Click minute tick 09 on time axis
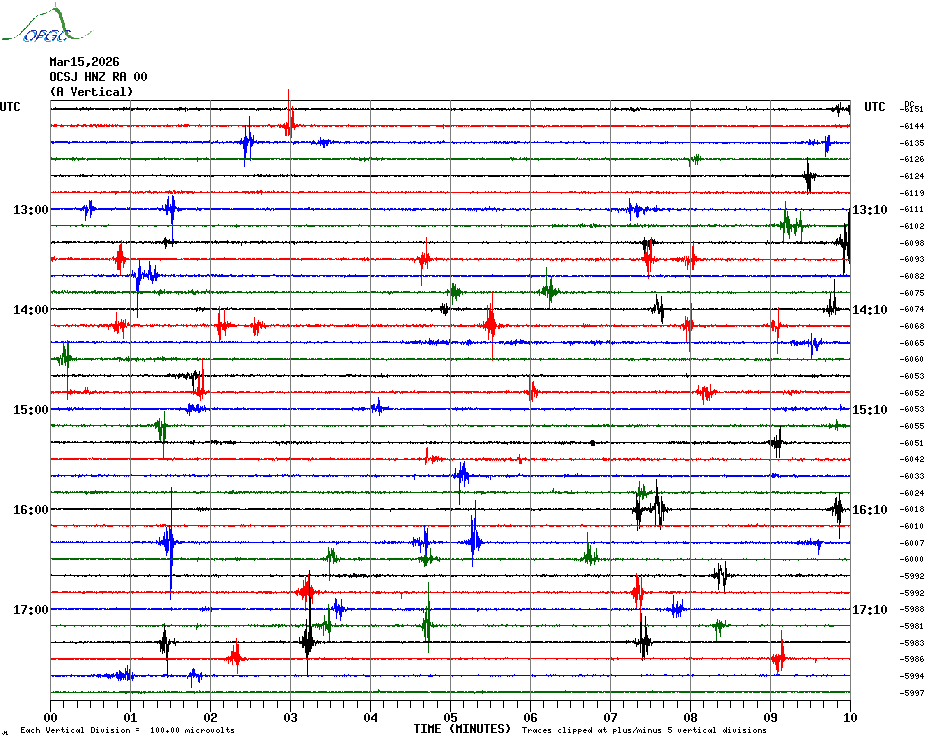 coord(770,717)
